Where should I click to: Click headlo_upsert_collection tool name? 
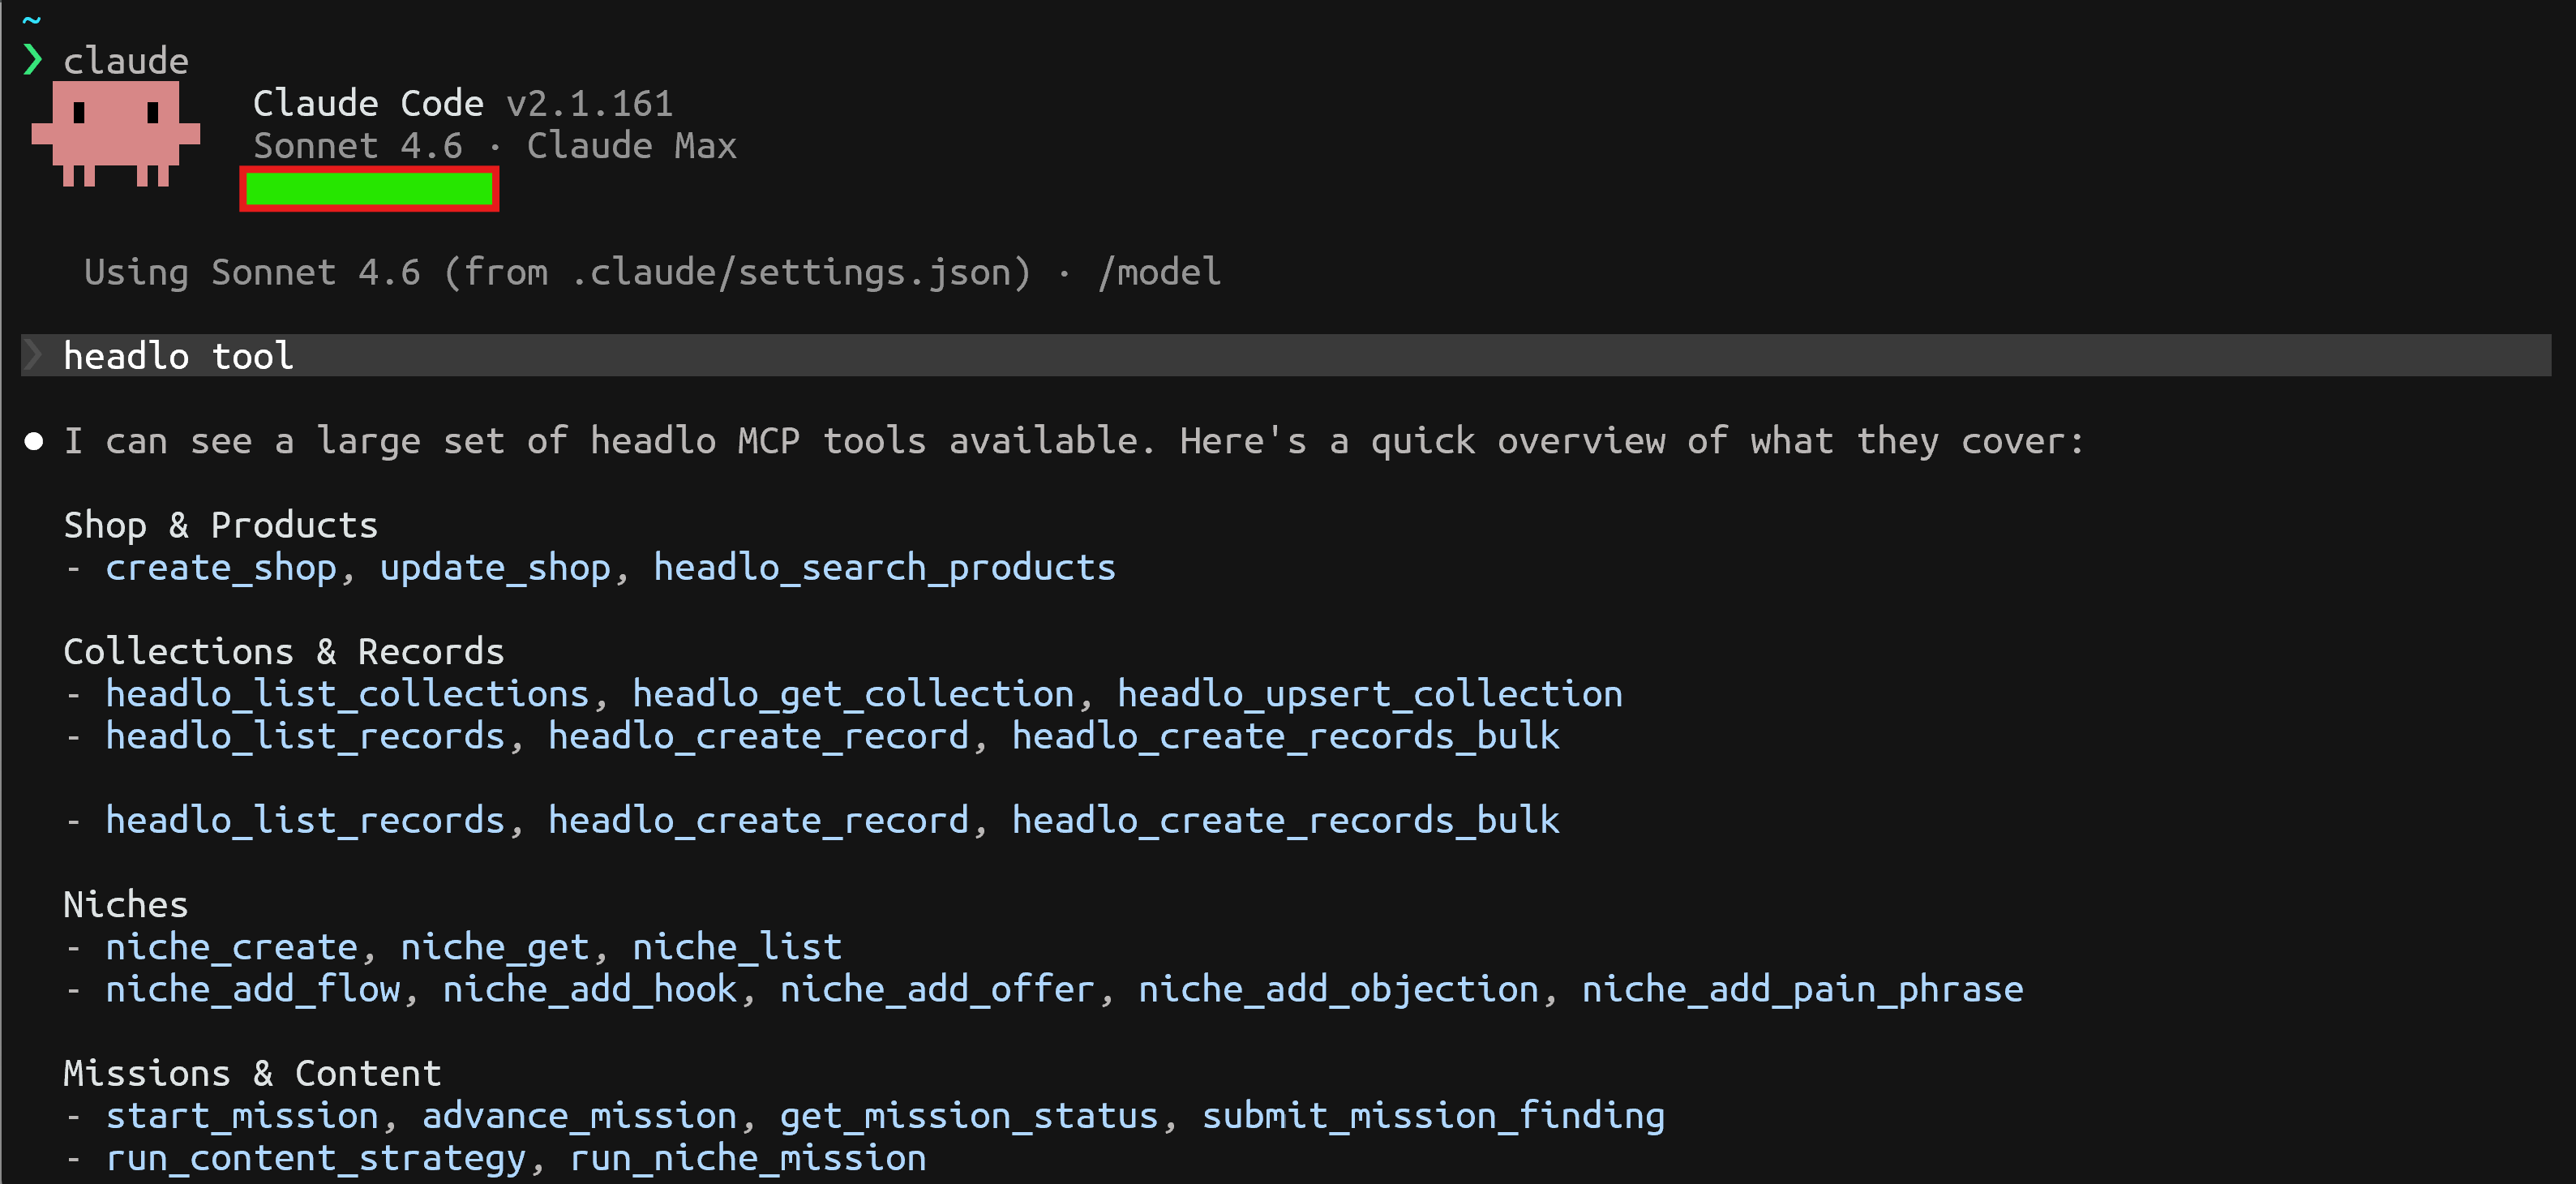tap(1370, 693)
